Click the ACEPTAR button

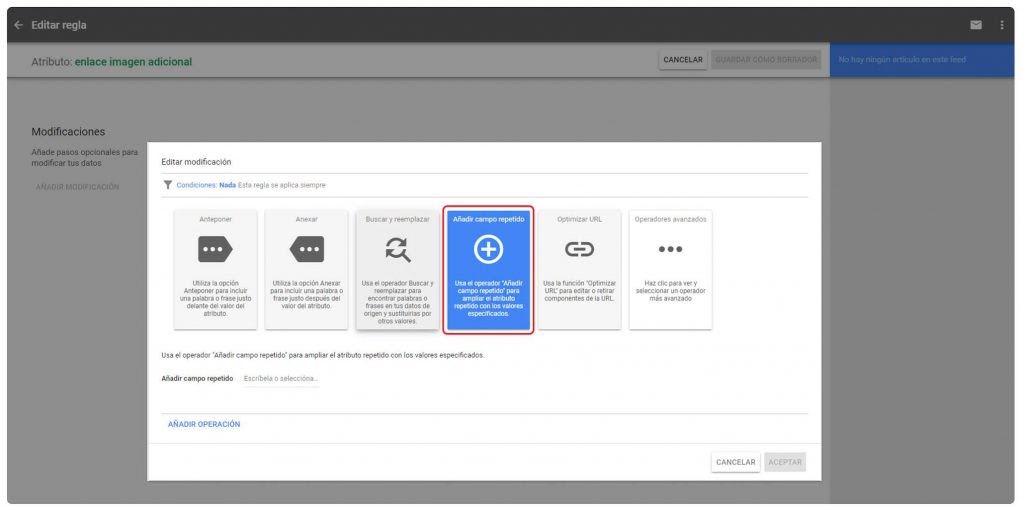click(785, 462)
